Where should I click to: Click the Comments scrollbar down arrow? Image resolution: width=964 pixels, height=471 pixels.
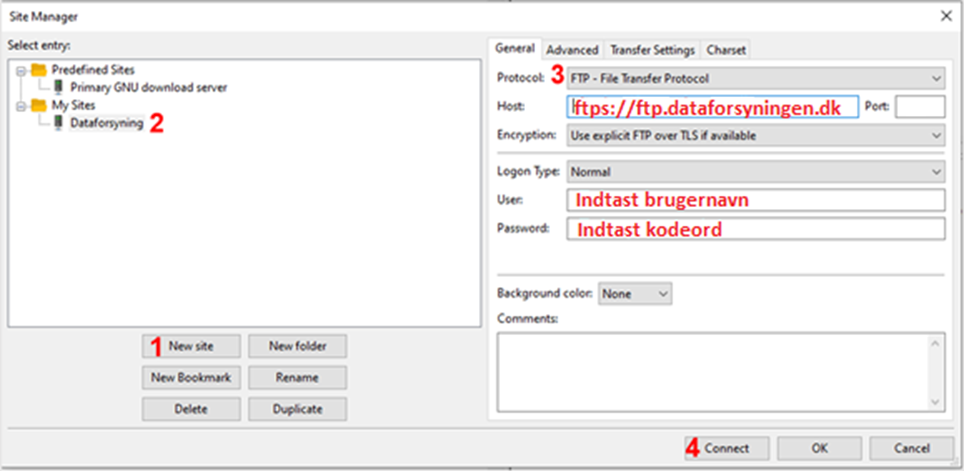[936, 402]
